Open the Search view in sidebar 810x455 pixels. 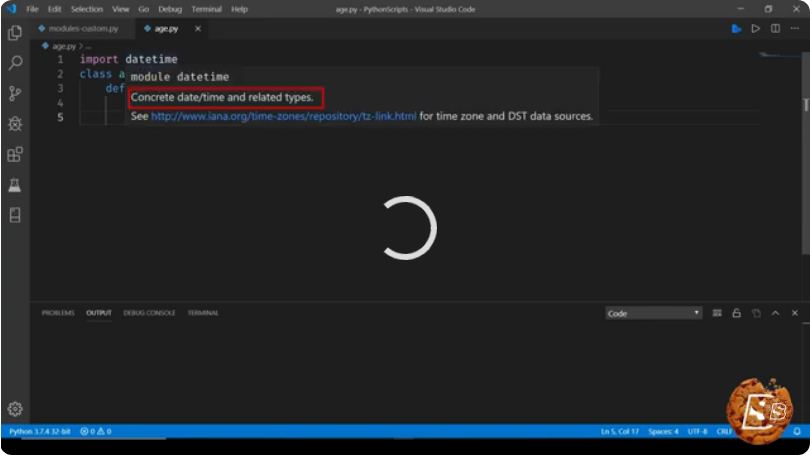click(15, 63)
